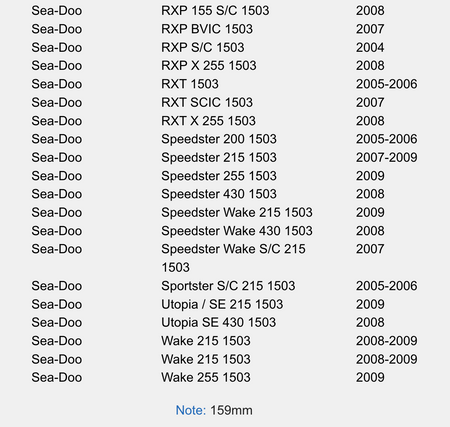This screenshot has width=450, height=427.
Task: Select RXP BVIC 1503 model entry
Action: [x=207, y=29]
